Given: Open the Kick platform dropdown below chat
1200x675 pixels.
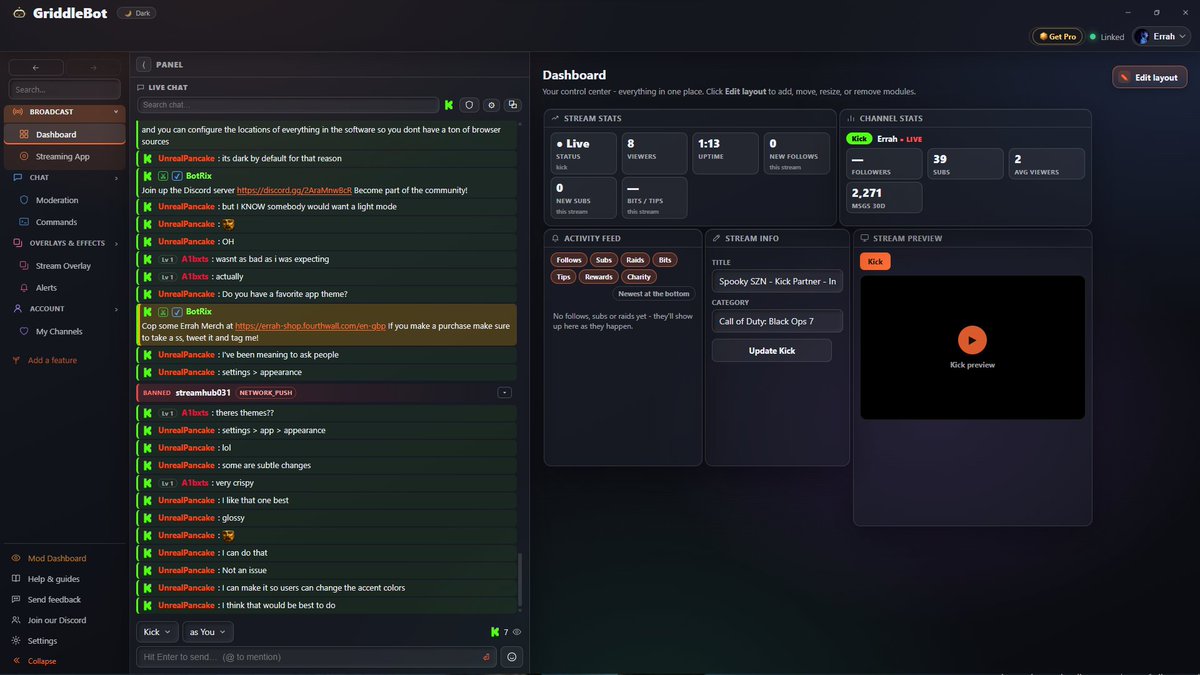Looking at the screenshot, I should click(x=158, y=632).
